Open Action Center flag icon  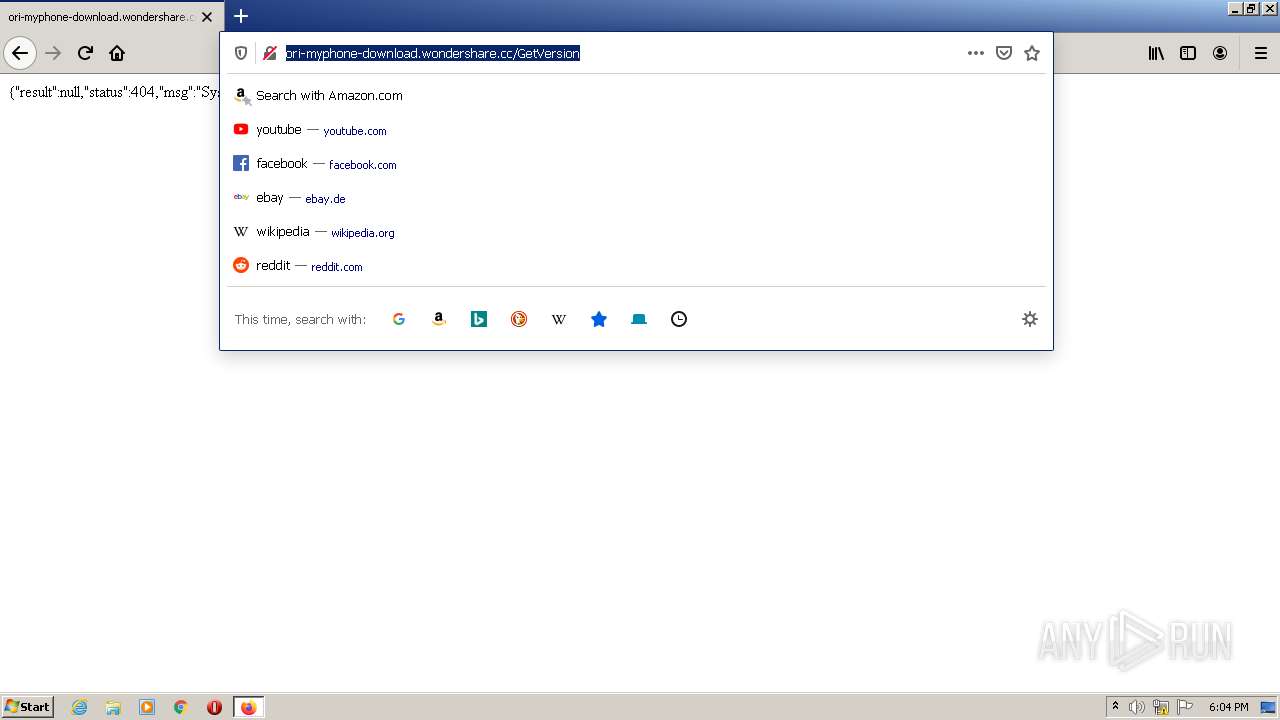pyautogui.click(x=1185, y=707)
